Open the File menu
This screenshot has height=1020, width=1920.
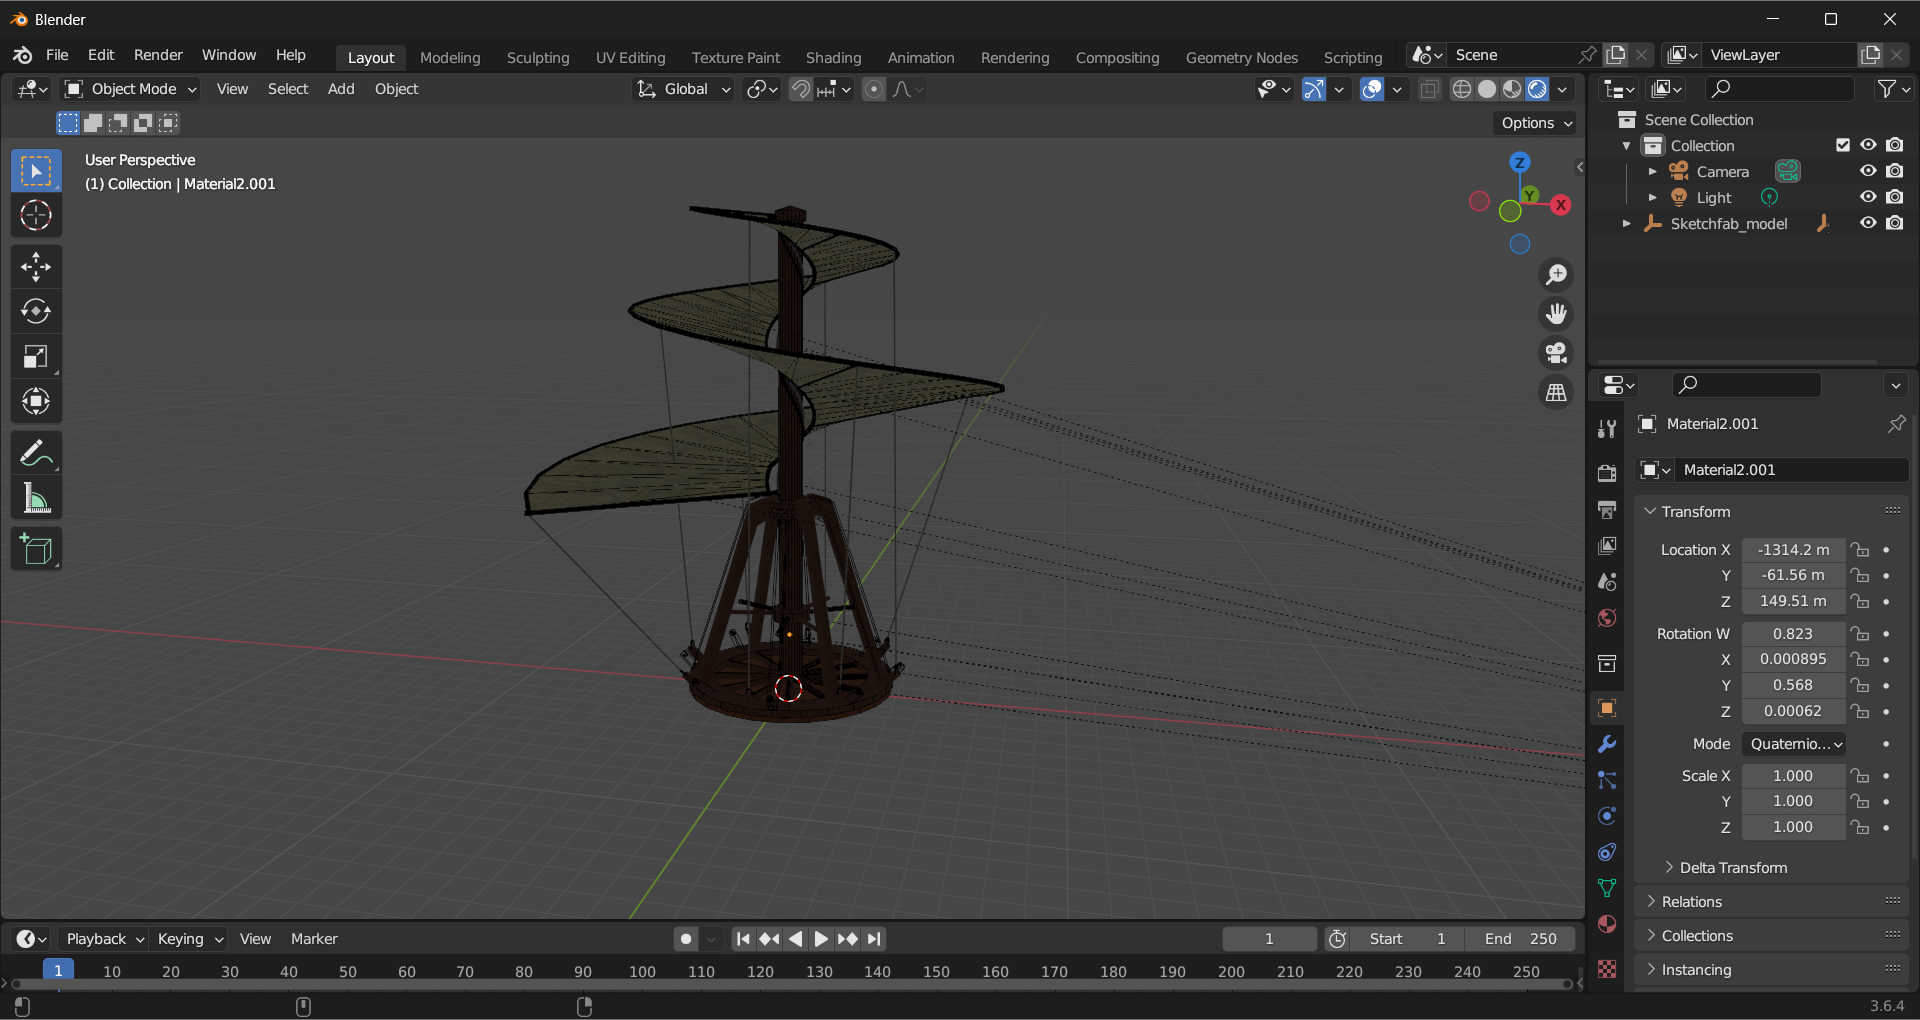(x=57, y=55)
